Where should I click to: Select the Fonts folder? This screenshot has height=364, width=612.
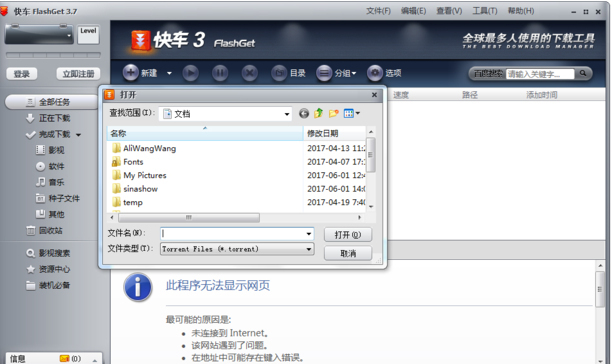128,162
